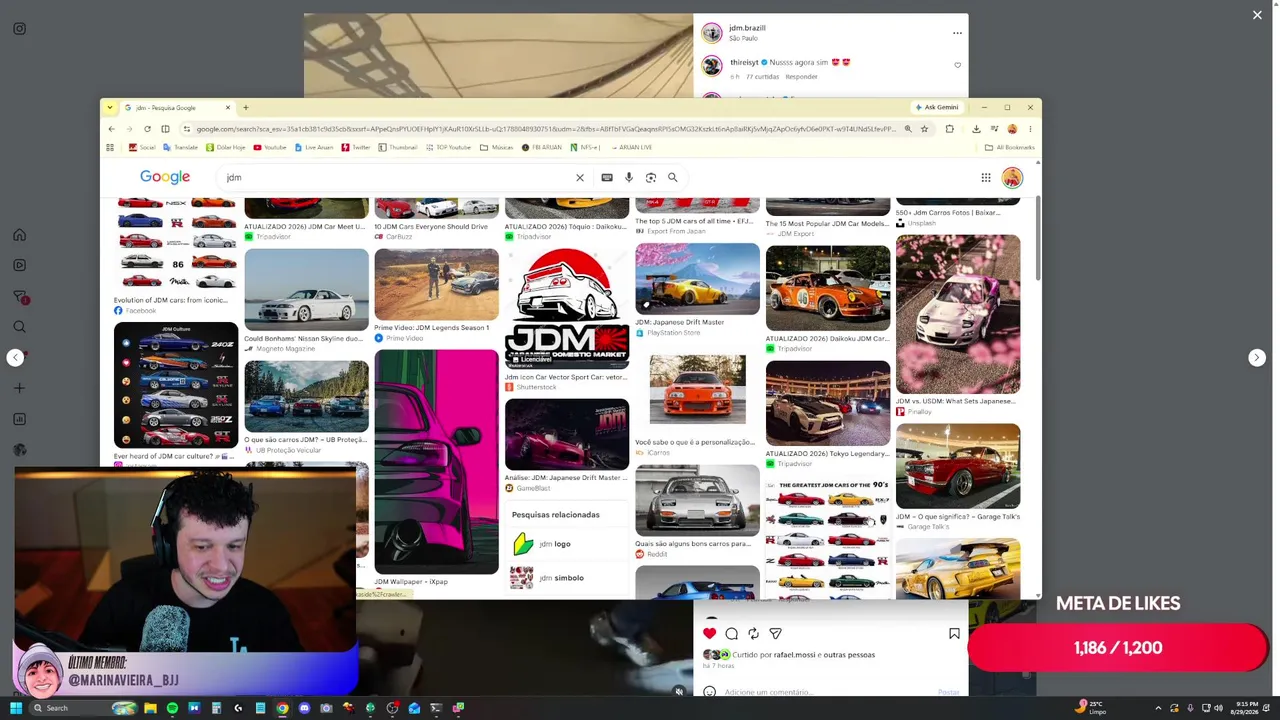Open the All Bookmarks folder
This screenshot has width=1280, height=720.
[1009, 147]
